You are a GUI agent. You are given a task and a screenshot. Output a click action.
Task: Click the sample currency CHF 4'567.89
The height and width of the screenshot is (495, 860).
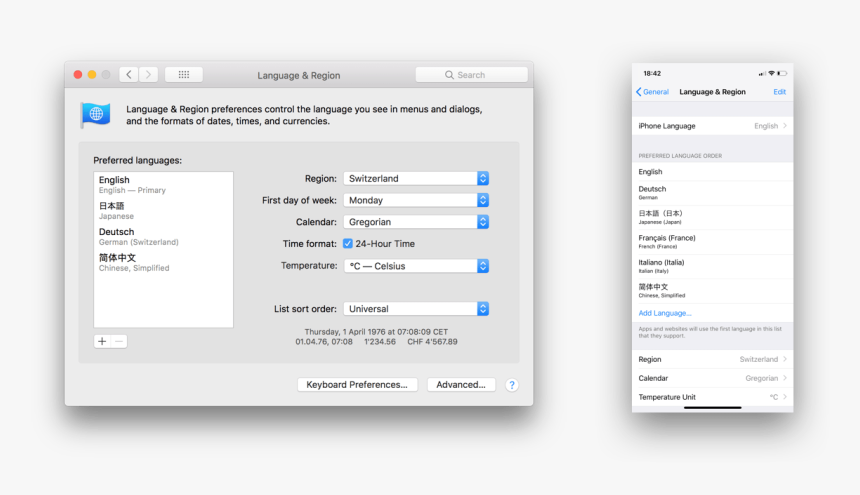[432, 342]
